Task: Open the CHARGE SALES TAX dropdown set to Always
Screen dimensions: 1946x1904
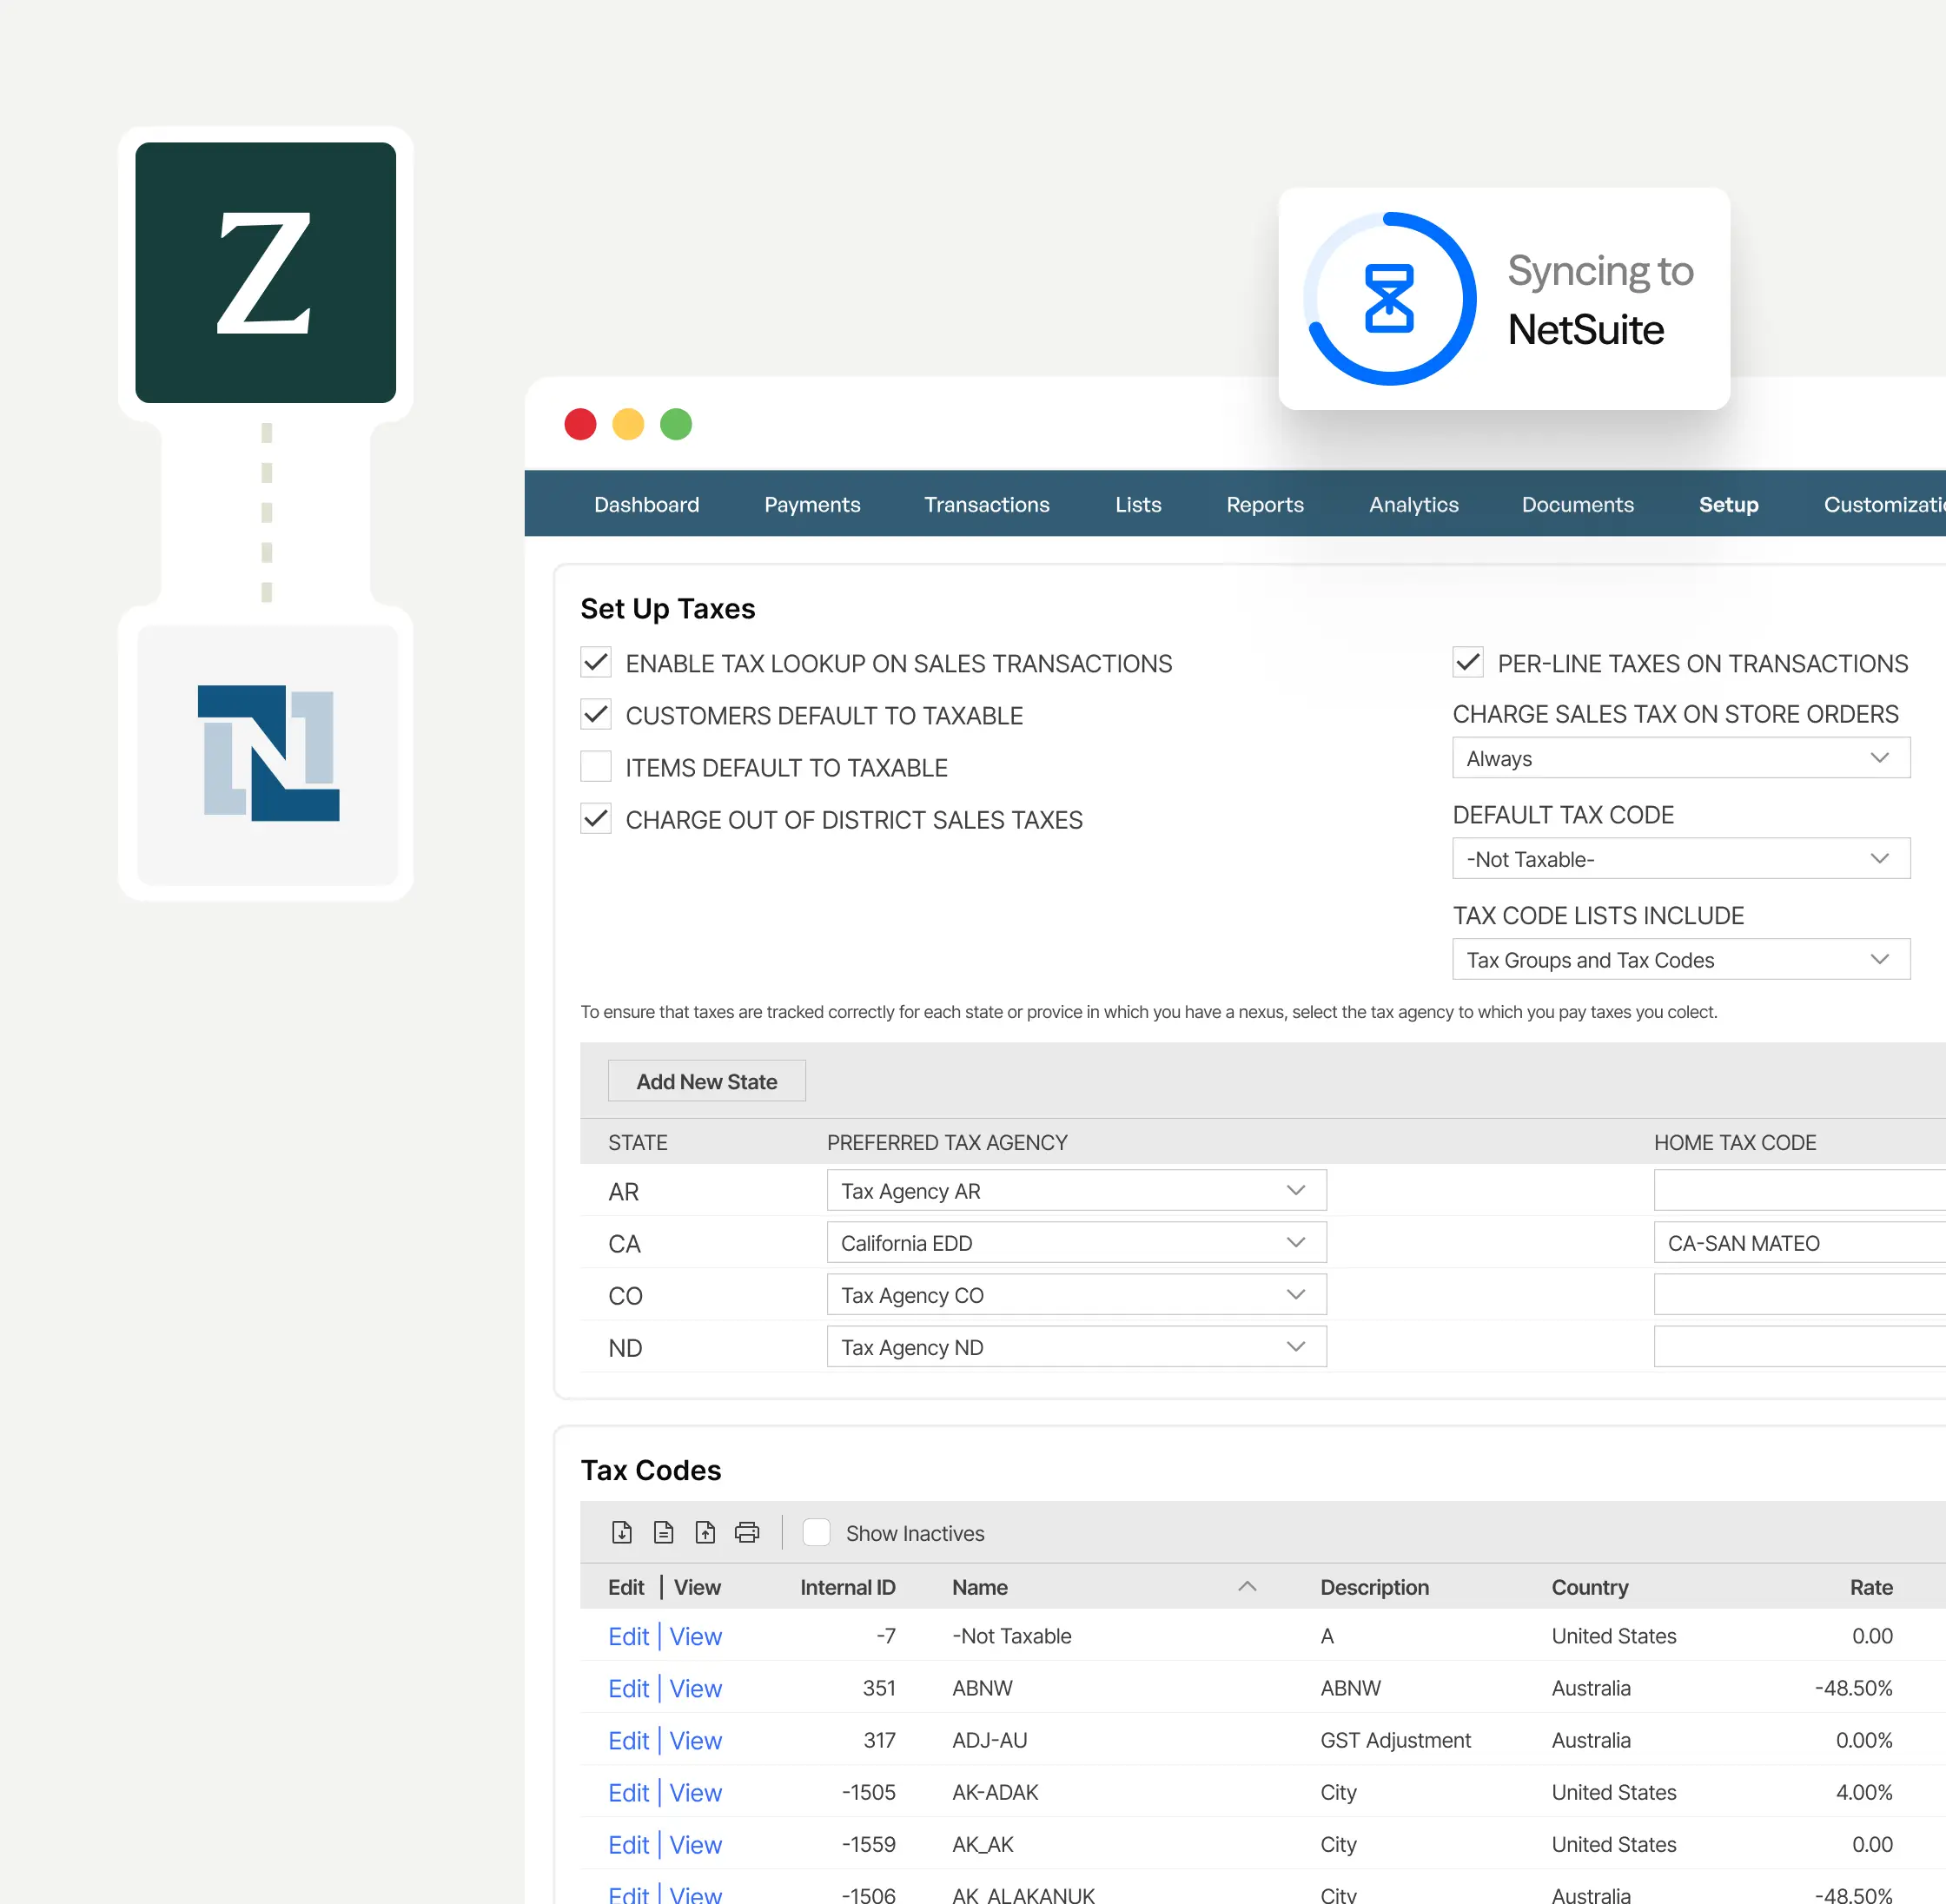Action: coord(1680,757)
